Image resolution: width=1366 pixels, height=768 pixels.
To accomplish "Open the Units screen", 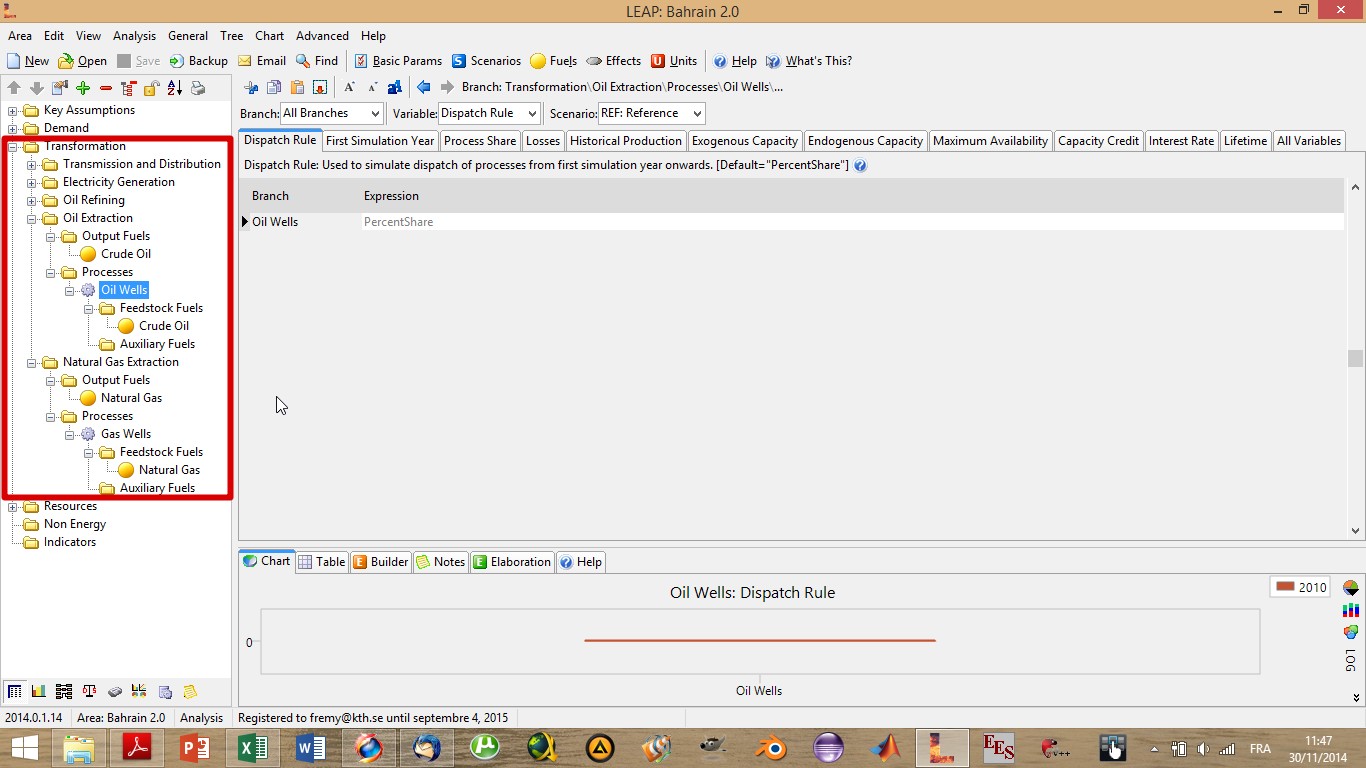I will point(674,61).
